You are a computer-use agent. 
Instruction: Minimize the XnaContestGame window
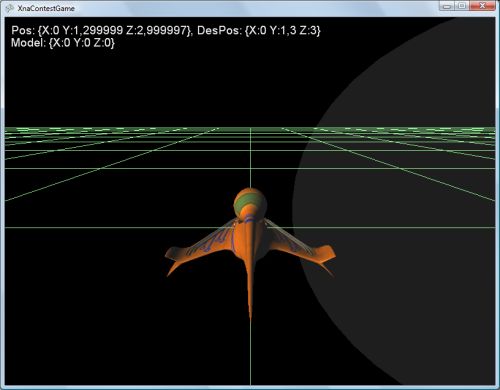pyautogui.click(x=447, y=6)
